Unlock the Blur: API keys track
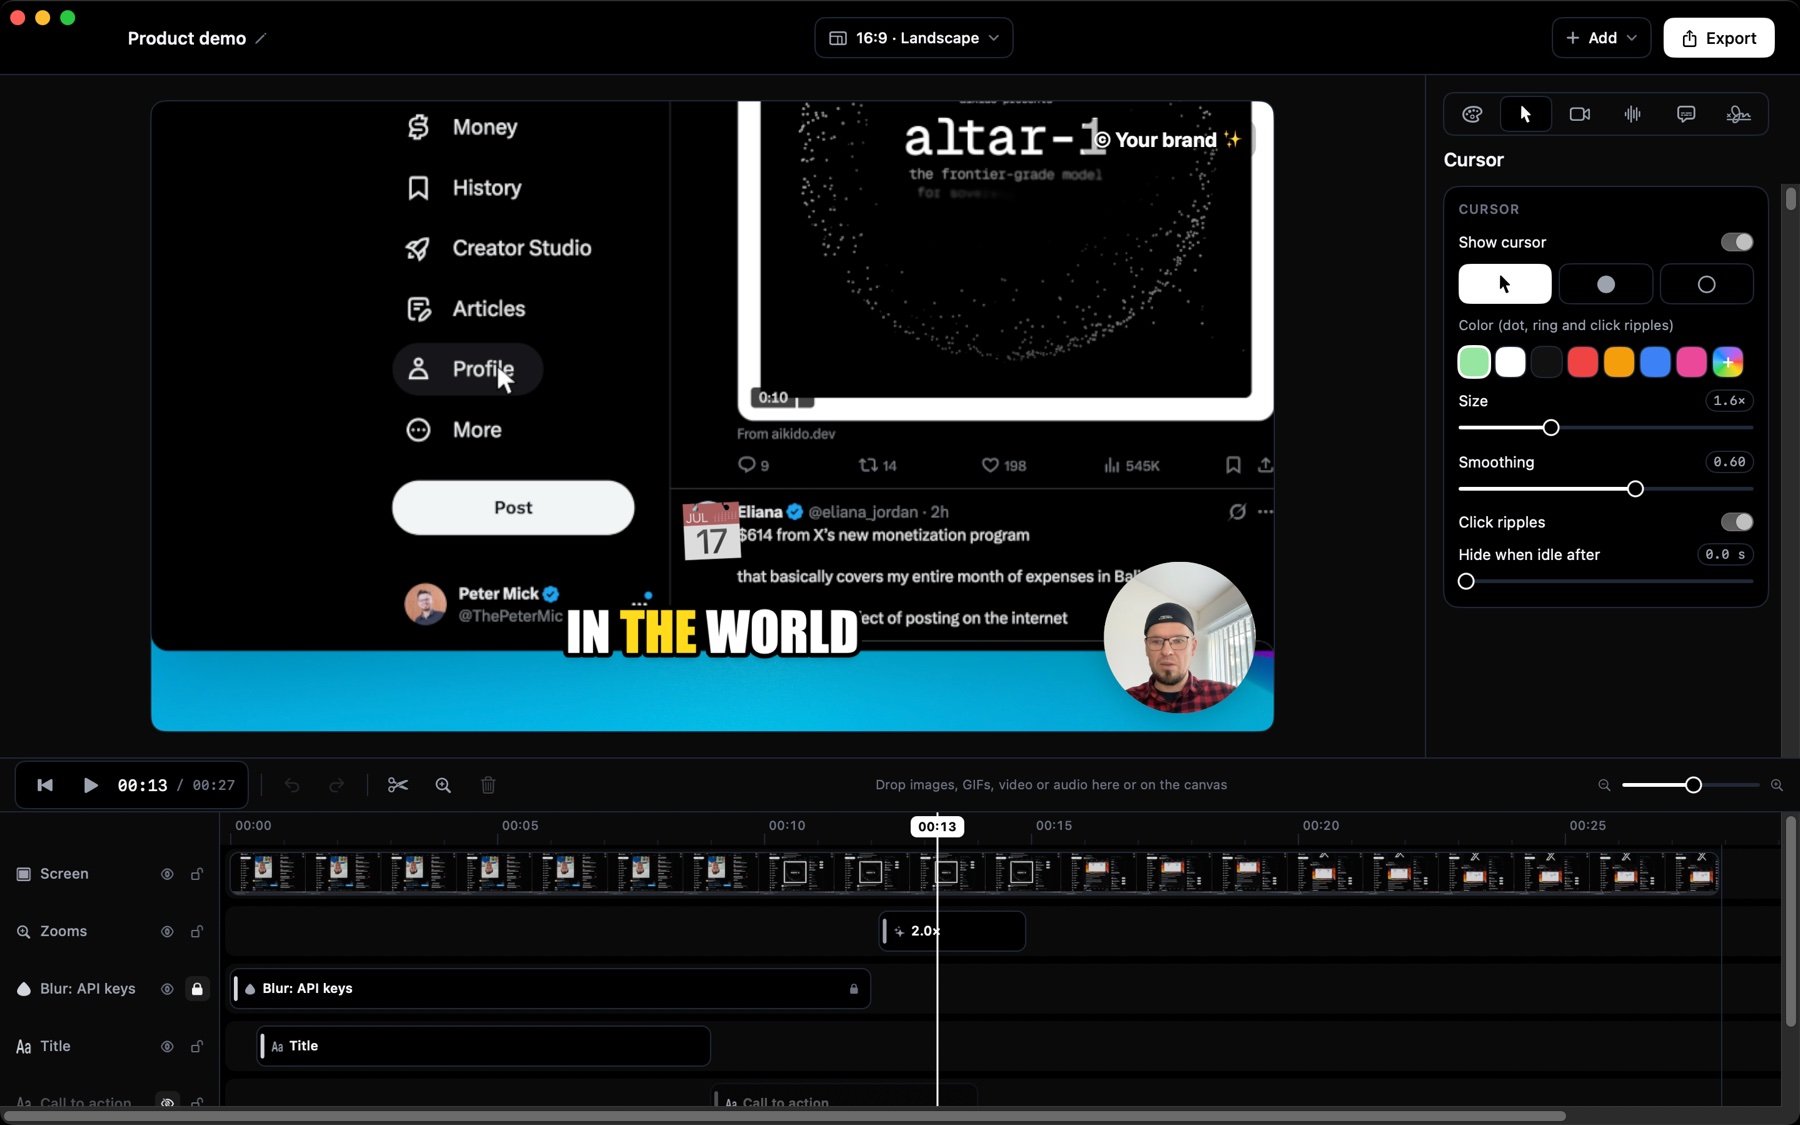Viewport: 1800px width, 1125px height. pyautogui.click(x=197, y=989)
